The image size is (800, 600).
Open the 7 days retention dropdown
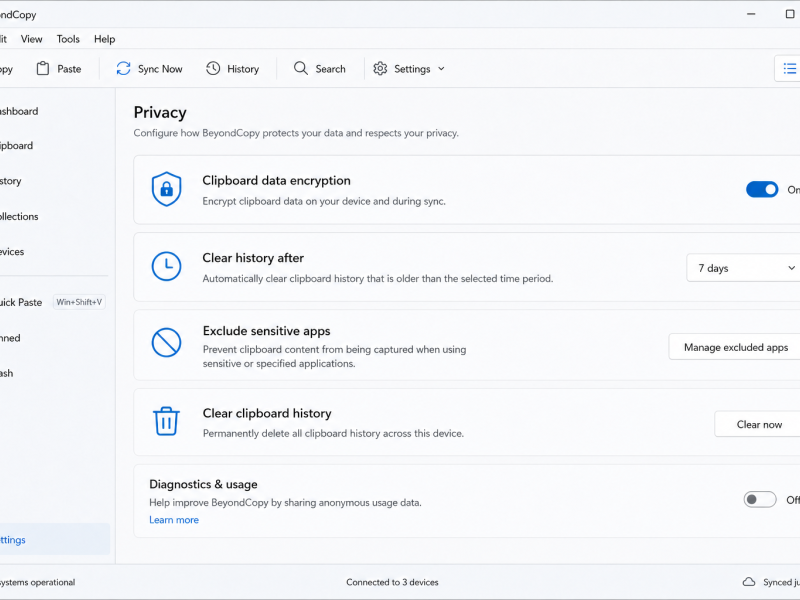[x=743, y=268]
